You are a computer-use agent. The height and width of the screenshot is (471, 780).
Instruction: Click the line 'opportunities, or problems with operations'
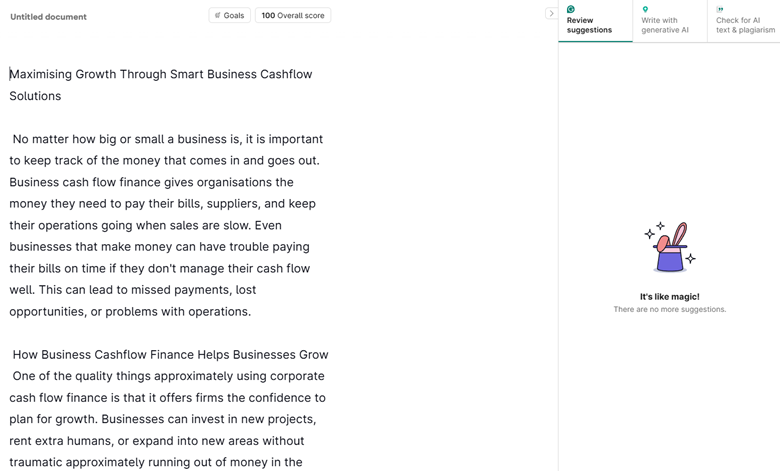point(130,311)
